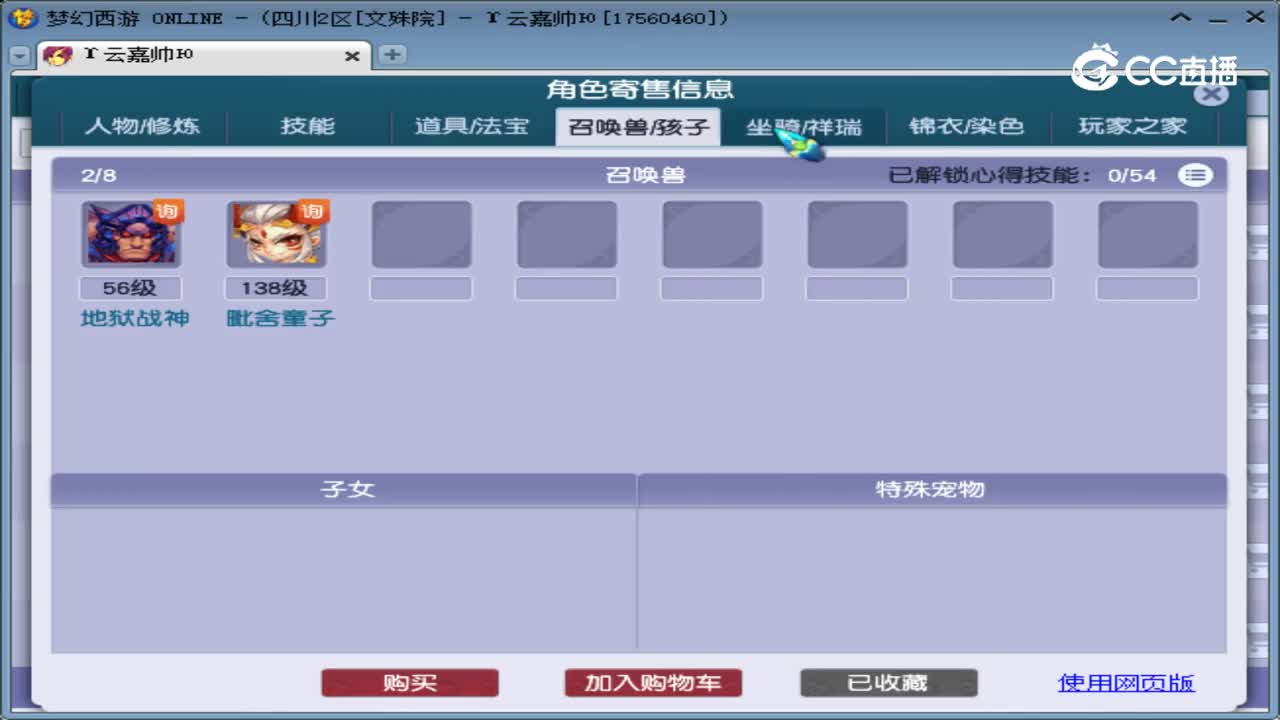The width and height of the screenshot is (1280, 720).
Task: Close the 云嘉帅 character tab
Action: point(352,57)
